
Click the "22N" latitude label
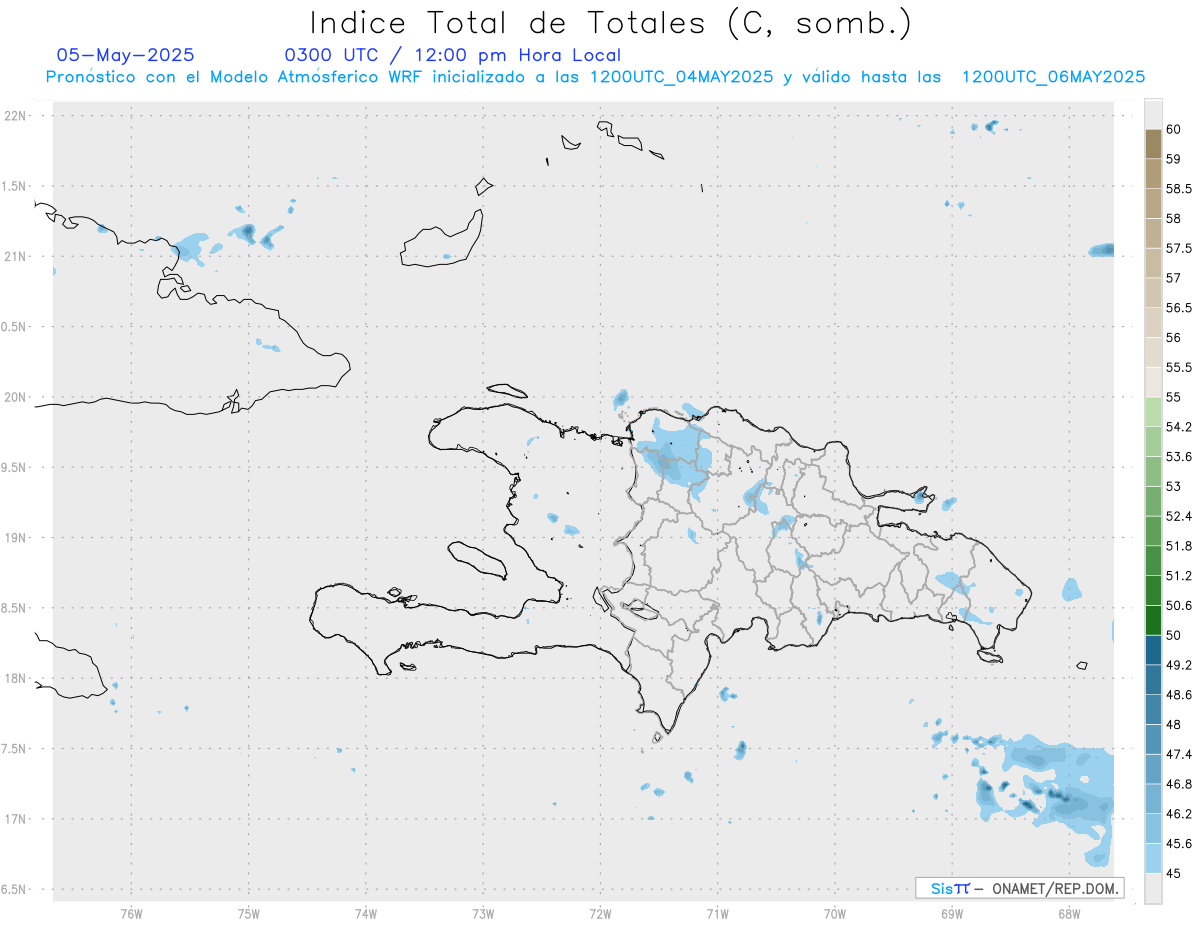(x=17, y=116)
